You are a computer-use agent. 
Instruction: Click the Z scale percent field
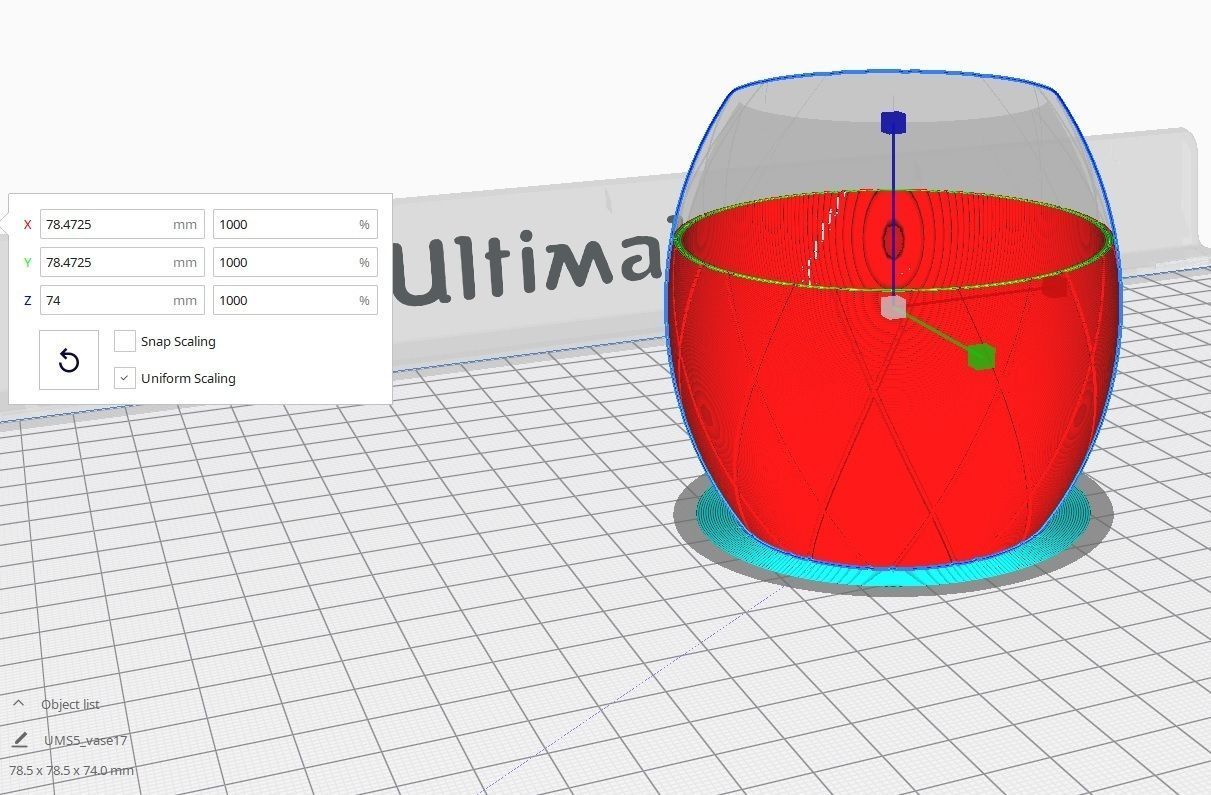tap(295, 300)
